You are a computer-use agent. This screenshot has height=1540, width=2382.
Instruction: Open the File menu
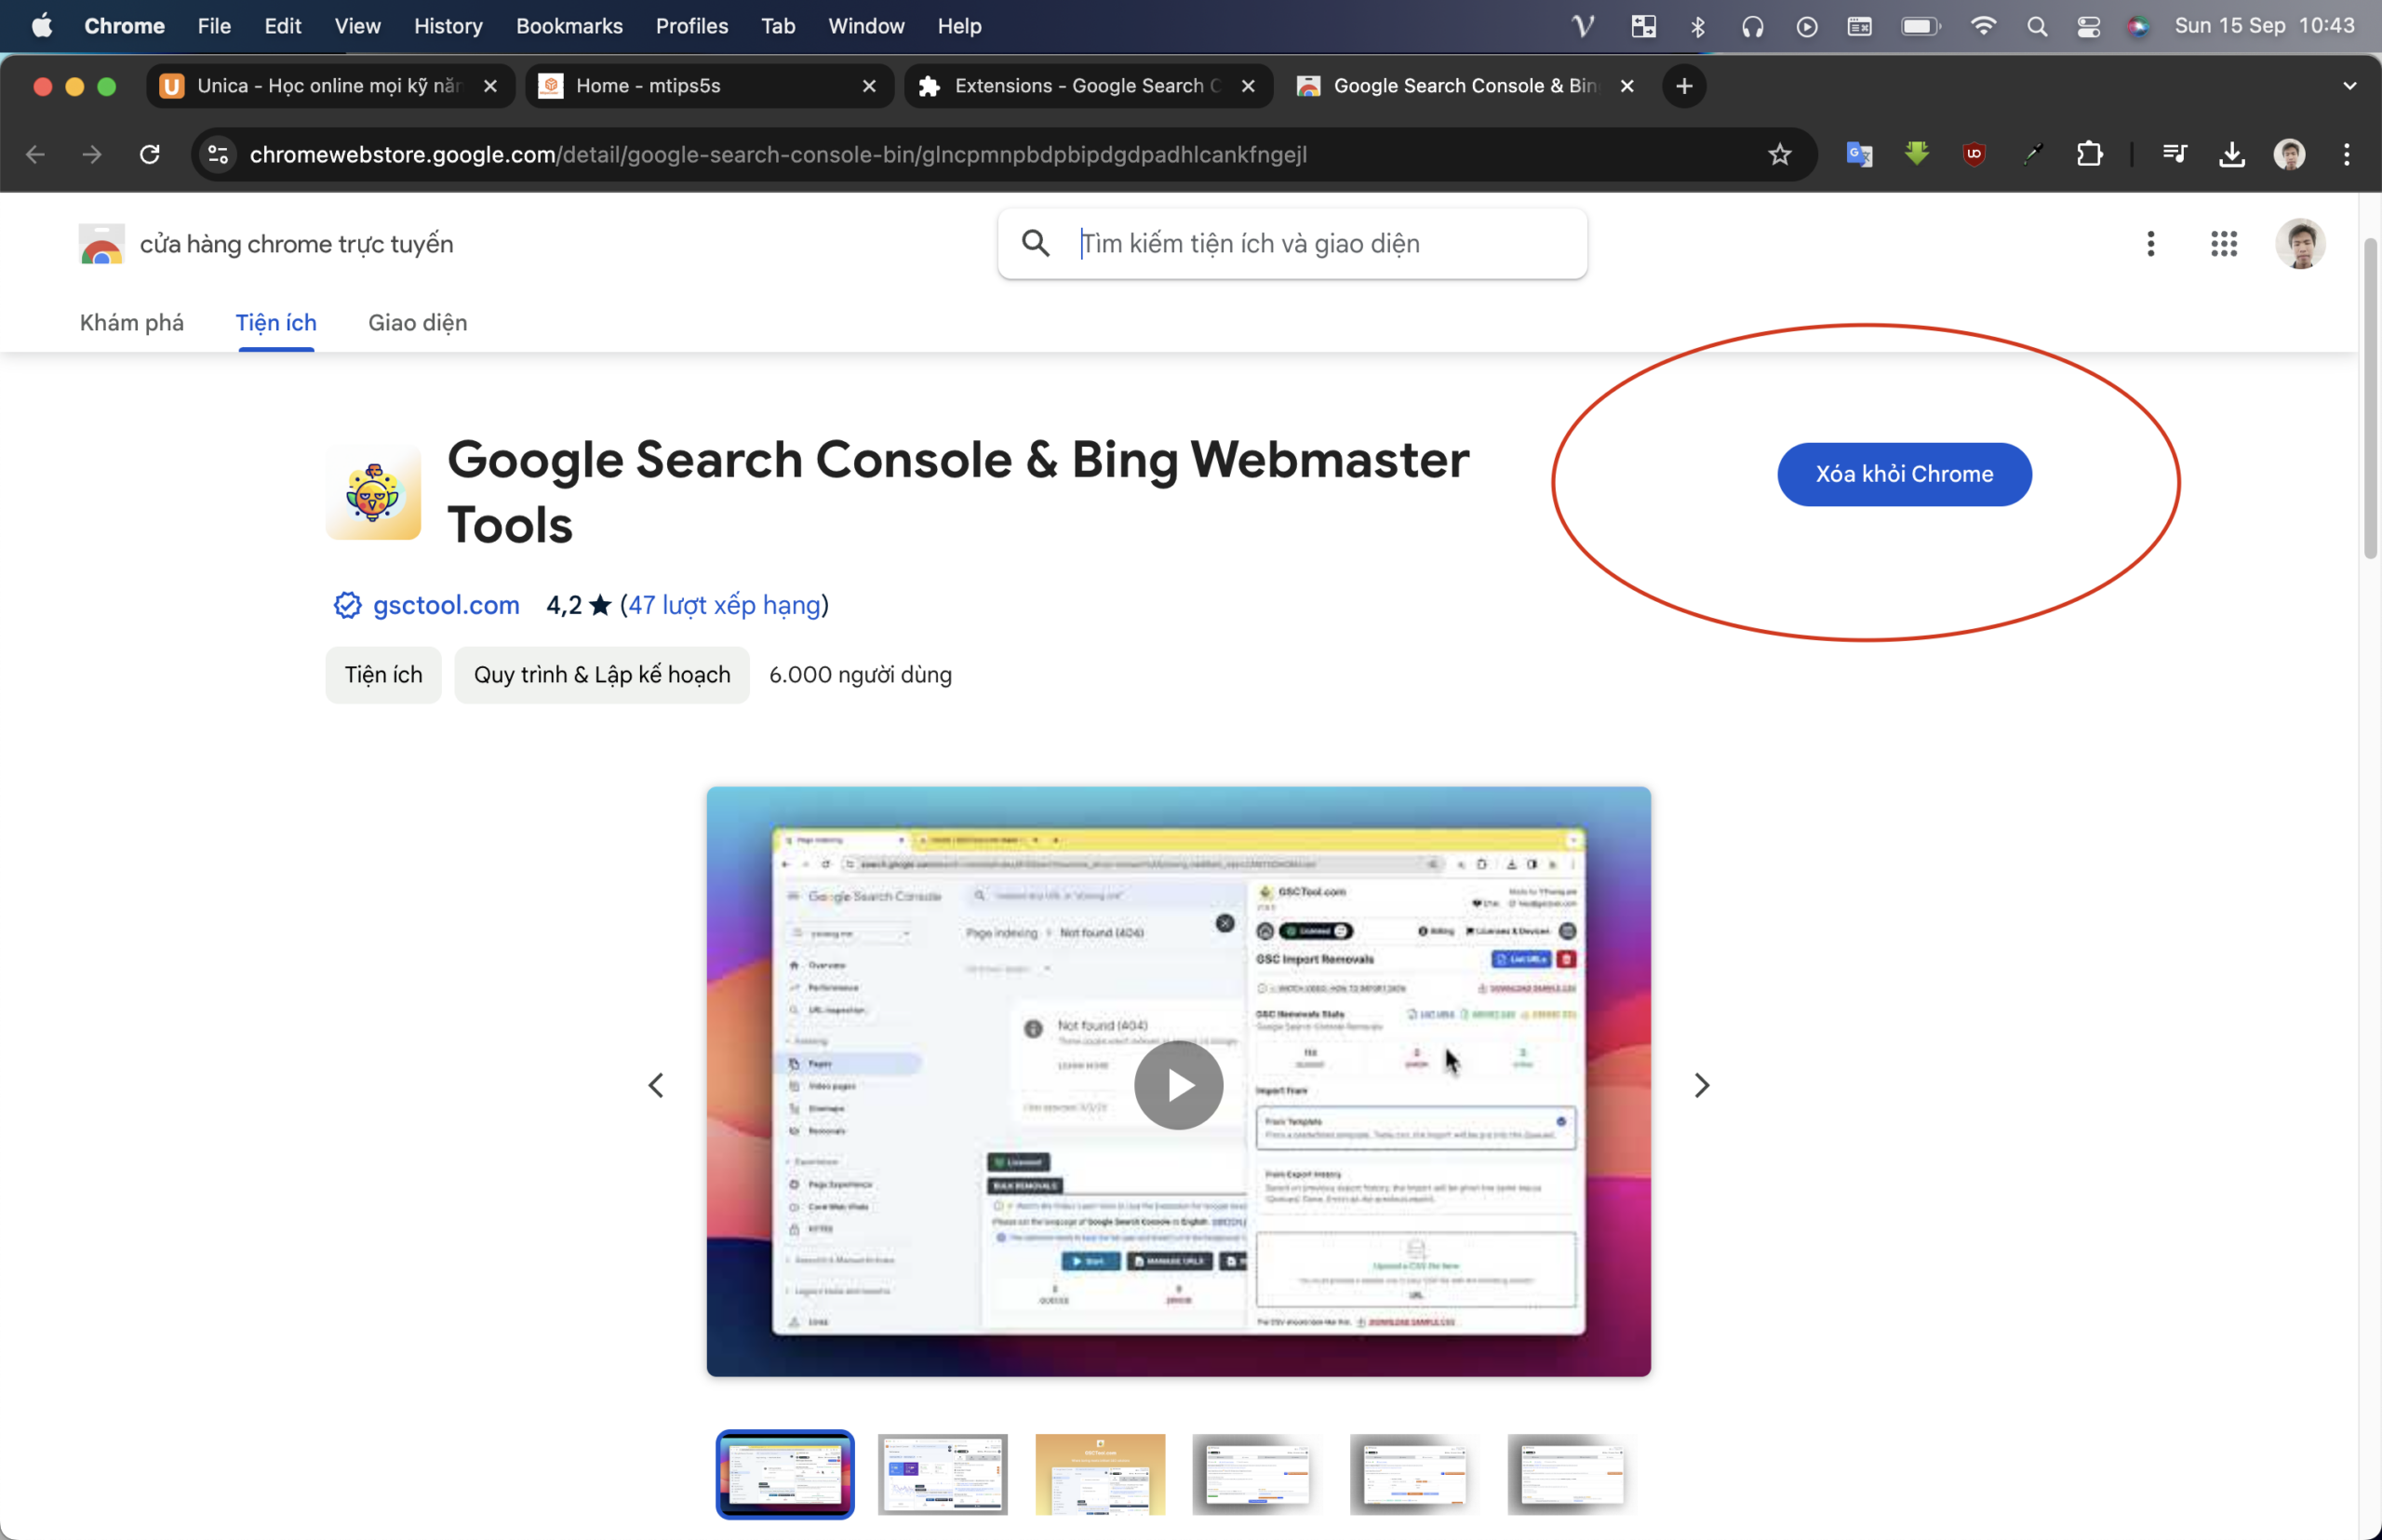214,26
